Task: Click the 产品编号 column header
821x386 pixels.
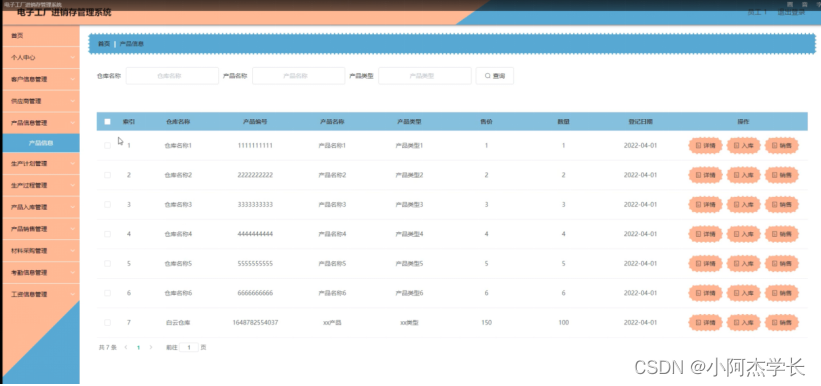Action: (x=255, y=122)
